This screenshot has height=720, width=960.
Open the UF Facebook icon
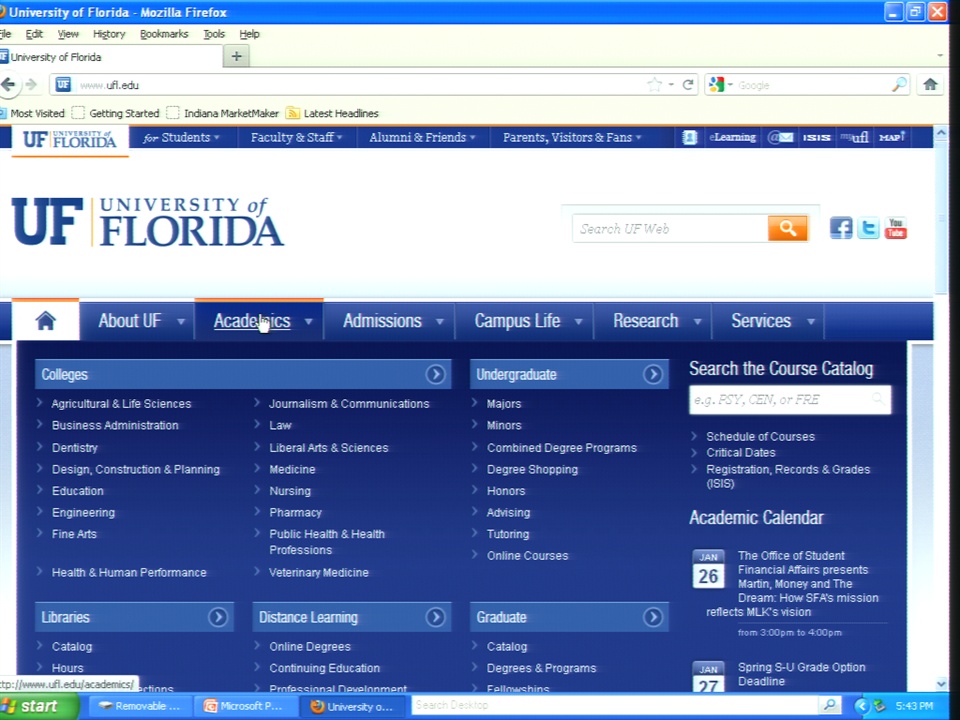pos(841,228)
